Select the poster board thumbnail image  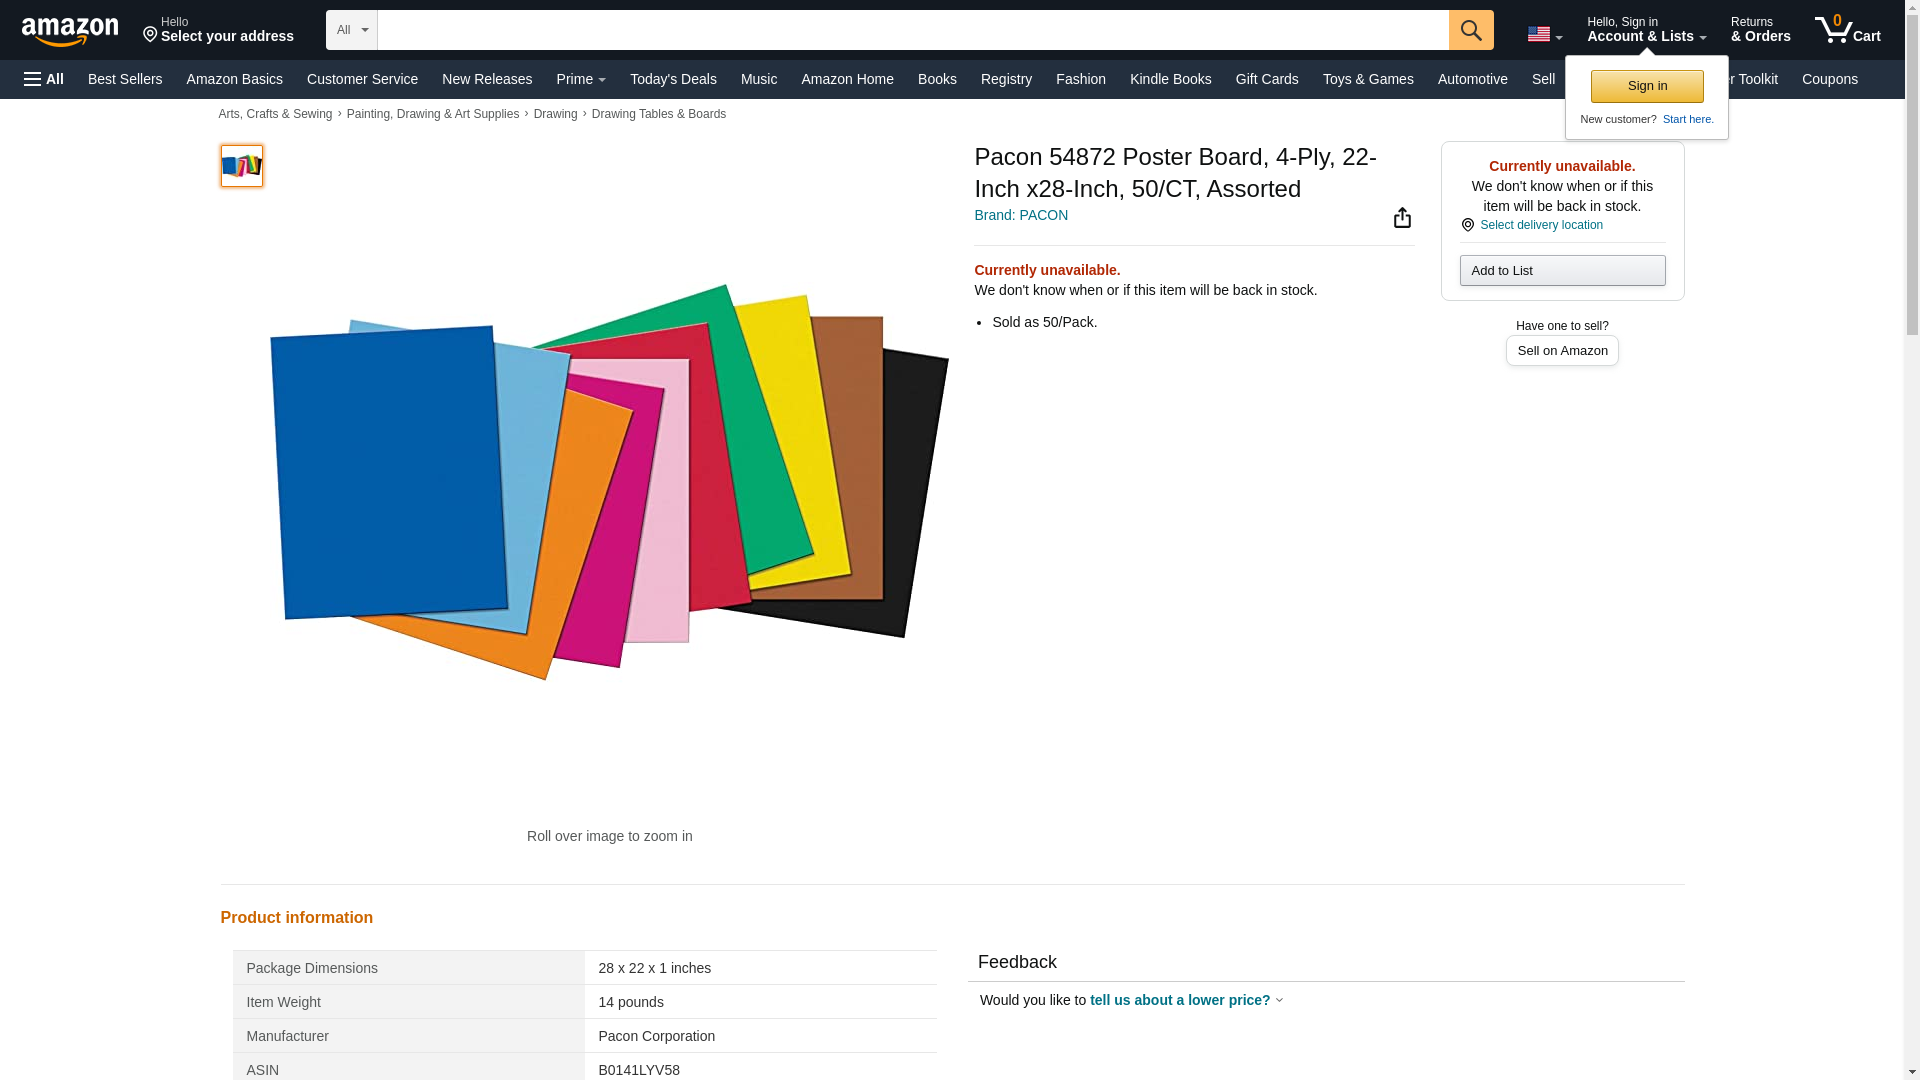point(241,166)
